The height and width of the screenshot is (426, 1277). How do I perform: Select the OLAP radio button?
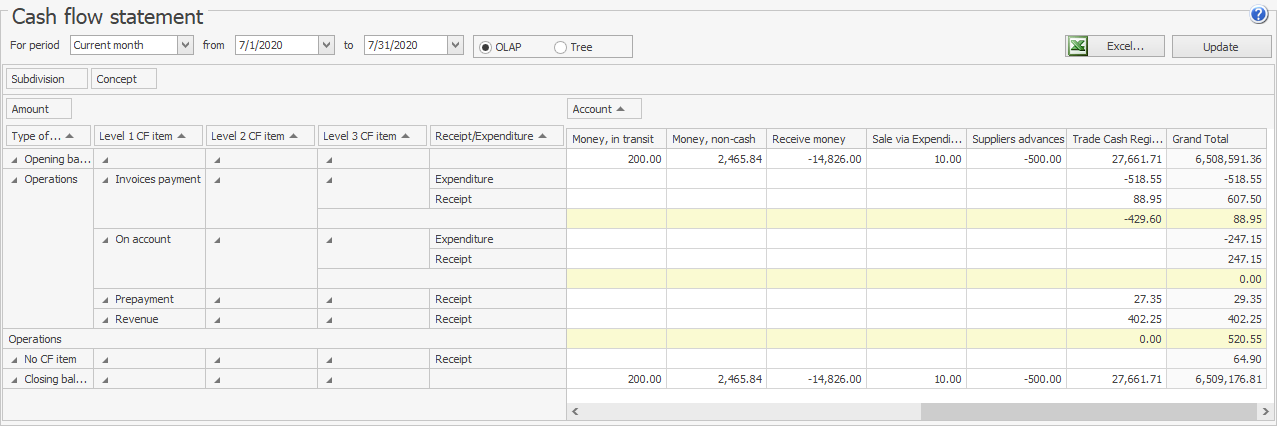coord(487,47)
